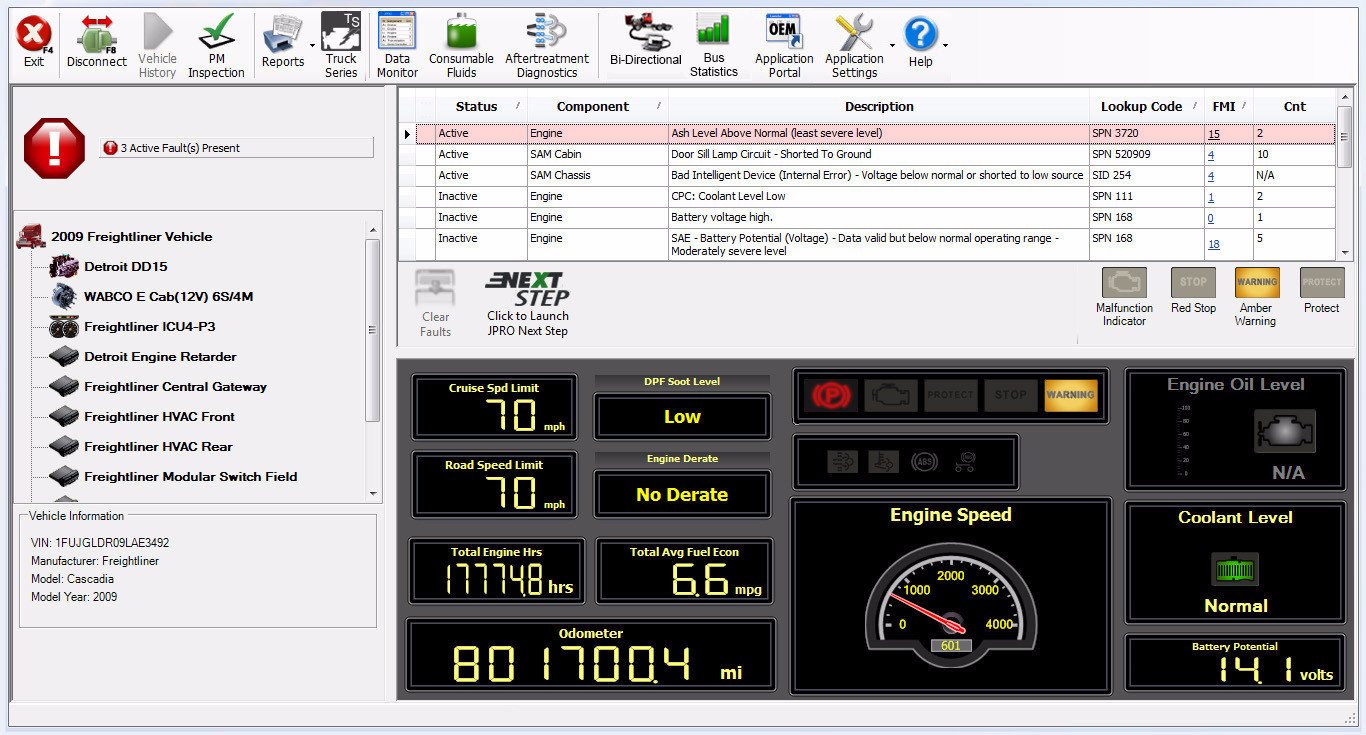Disconnect from the vehicle
The image size is (1366, 735).
click(95, 40)
